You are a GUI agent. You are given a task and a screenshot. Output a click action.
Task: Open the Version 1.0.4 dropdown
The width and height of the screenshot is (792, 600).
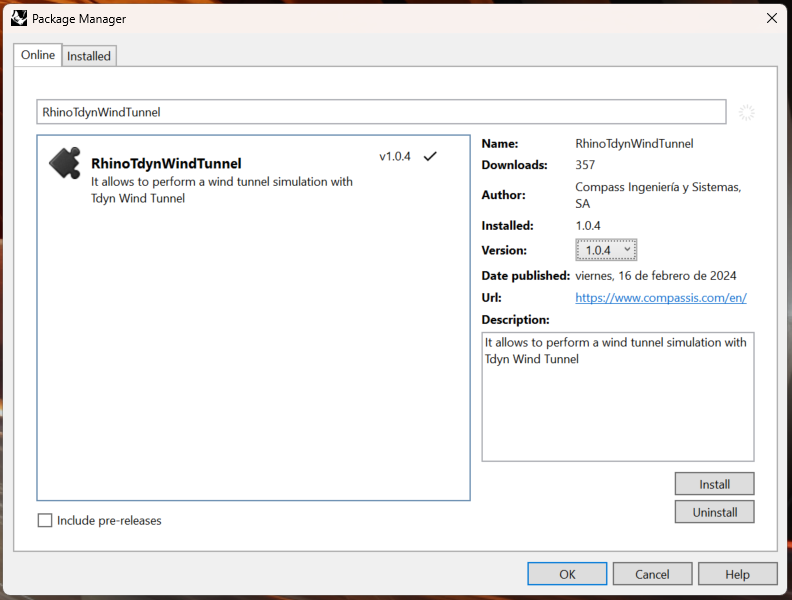[606, 250]
